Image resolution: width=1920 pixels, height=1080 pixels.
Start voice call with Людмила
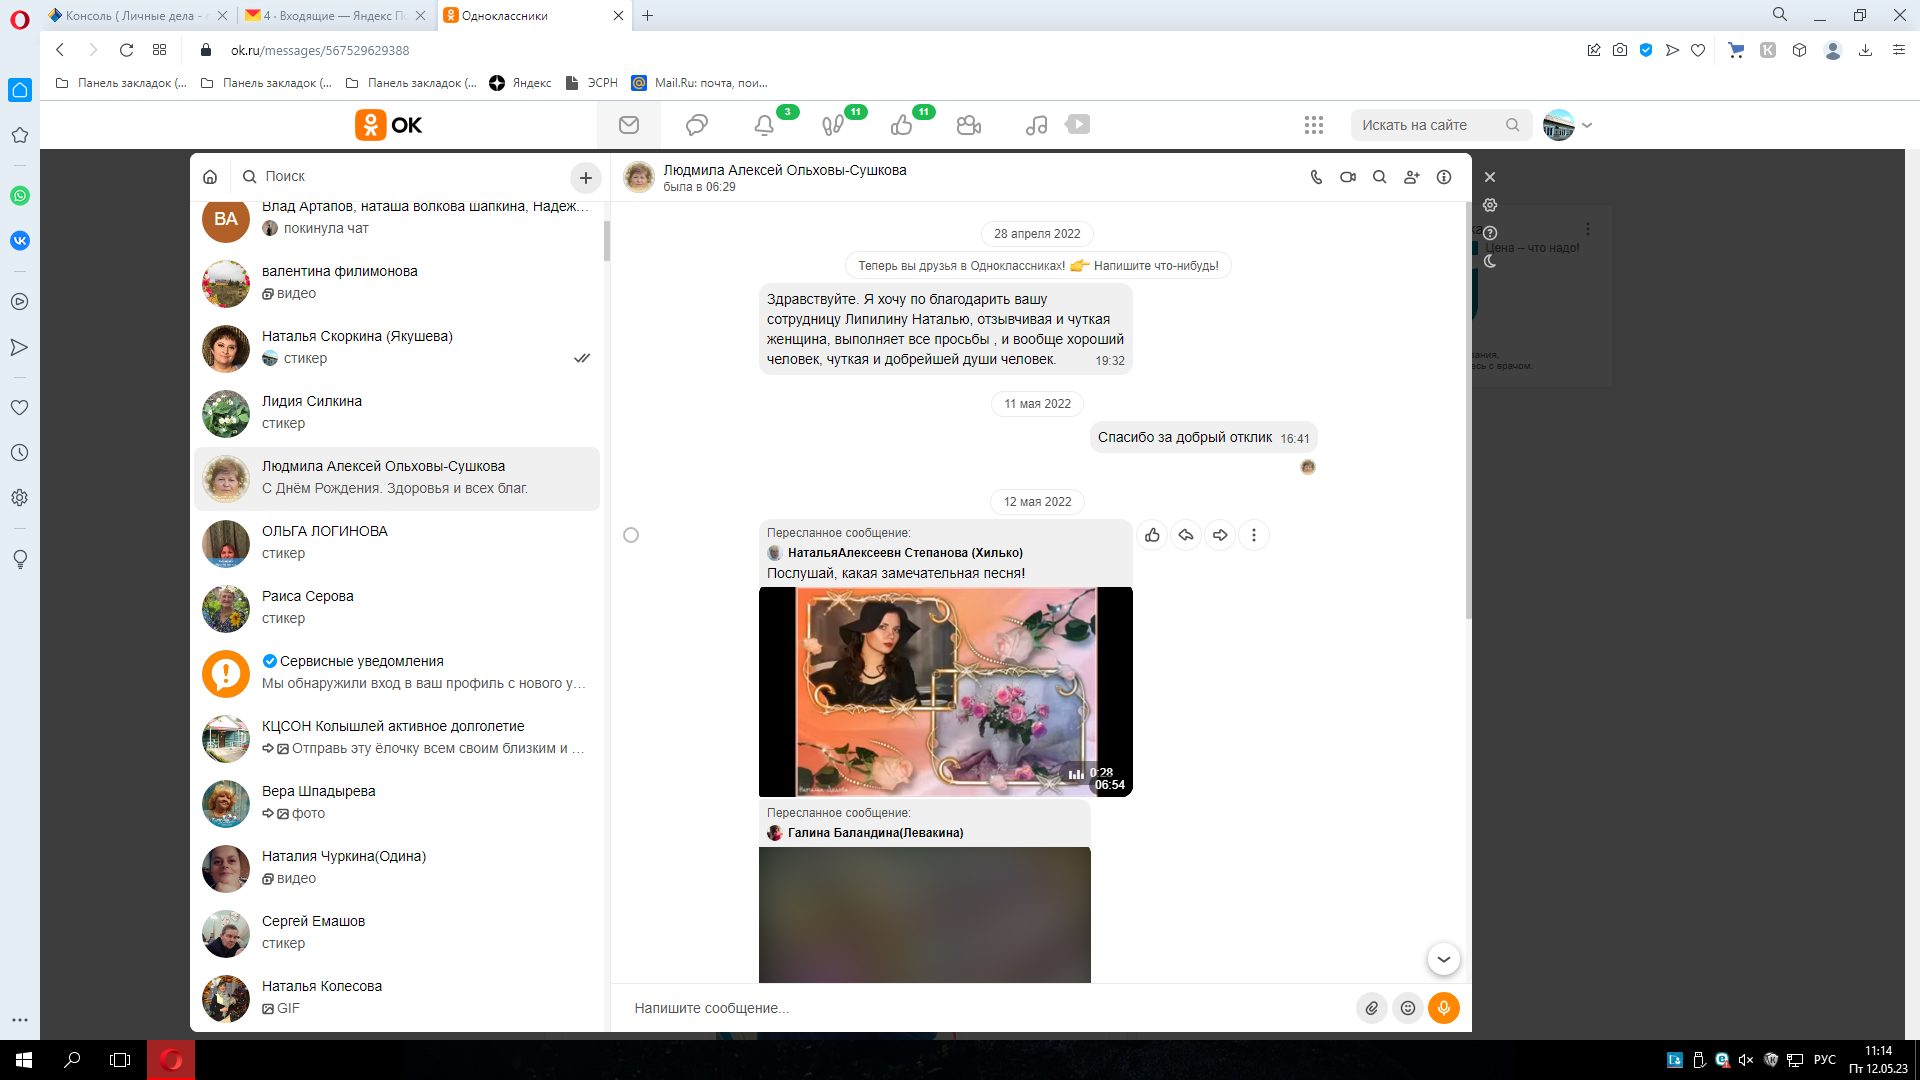point(1316,177)
